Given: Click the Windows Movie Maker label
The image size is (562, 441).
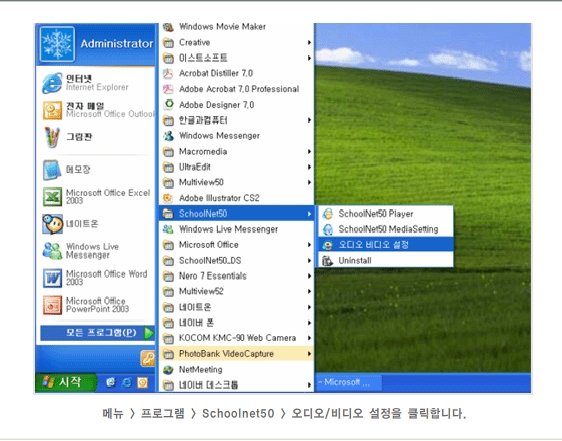Looking at the screenshot, I should click(x=222, y=27).
